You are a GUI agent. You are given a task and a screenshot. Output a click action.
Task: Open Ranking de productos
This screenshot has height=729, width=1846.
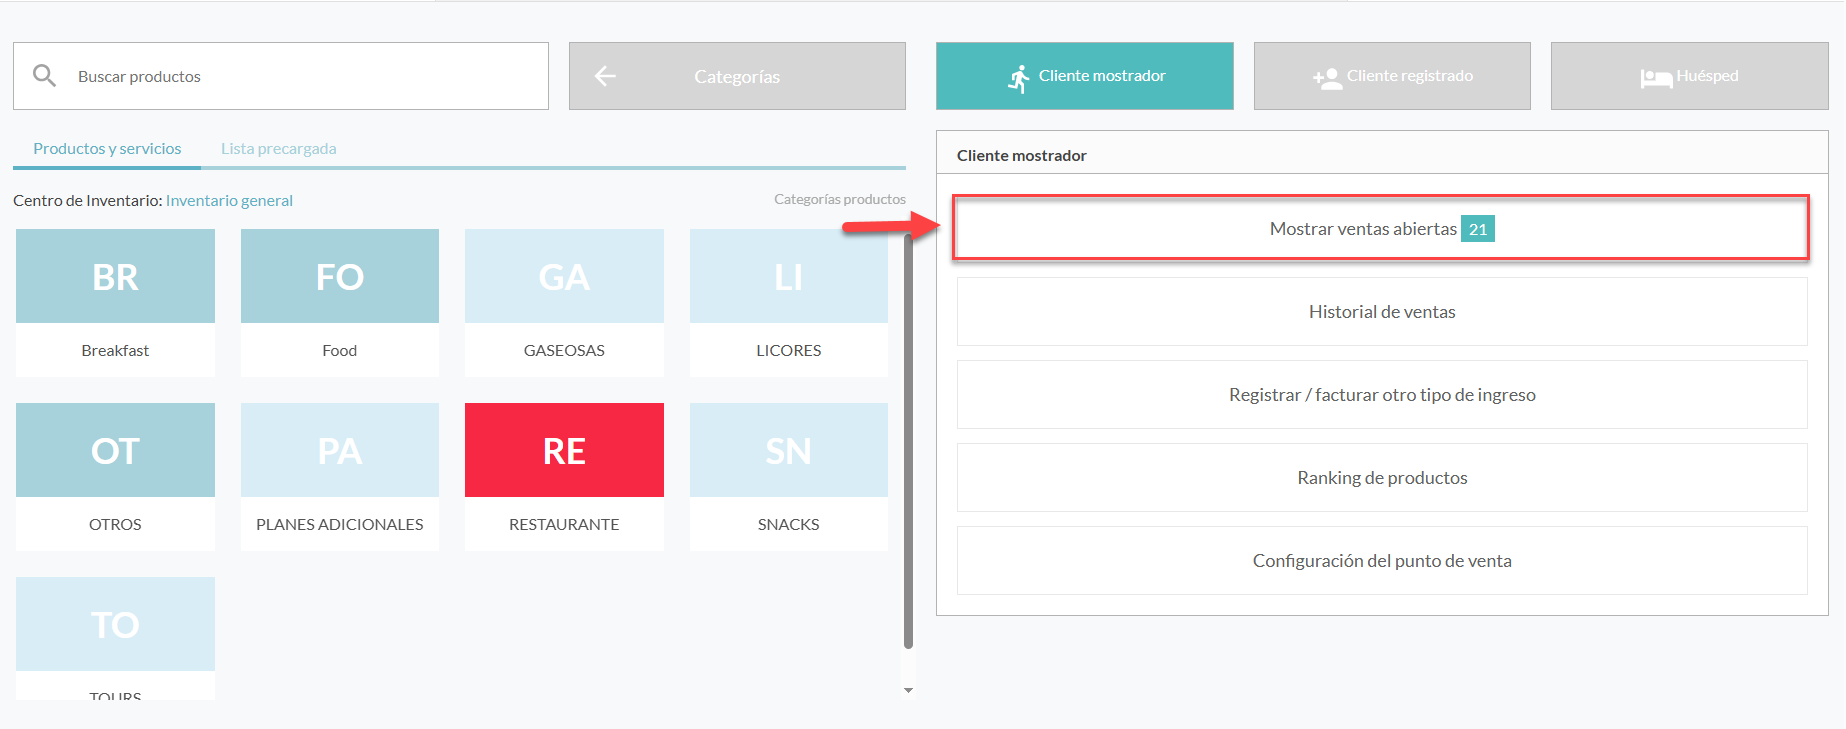pyautogui.click(x=1381, y=478)
